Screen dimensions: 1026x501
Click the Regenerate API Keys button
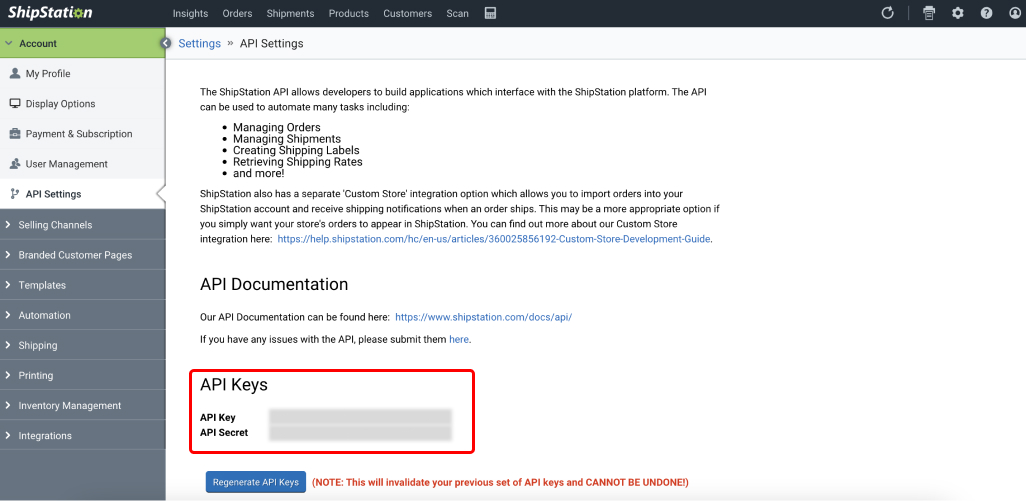[x=256, y=482]
